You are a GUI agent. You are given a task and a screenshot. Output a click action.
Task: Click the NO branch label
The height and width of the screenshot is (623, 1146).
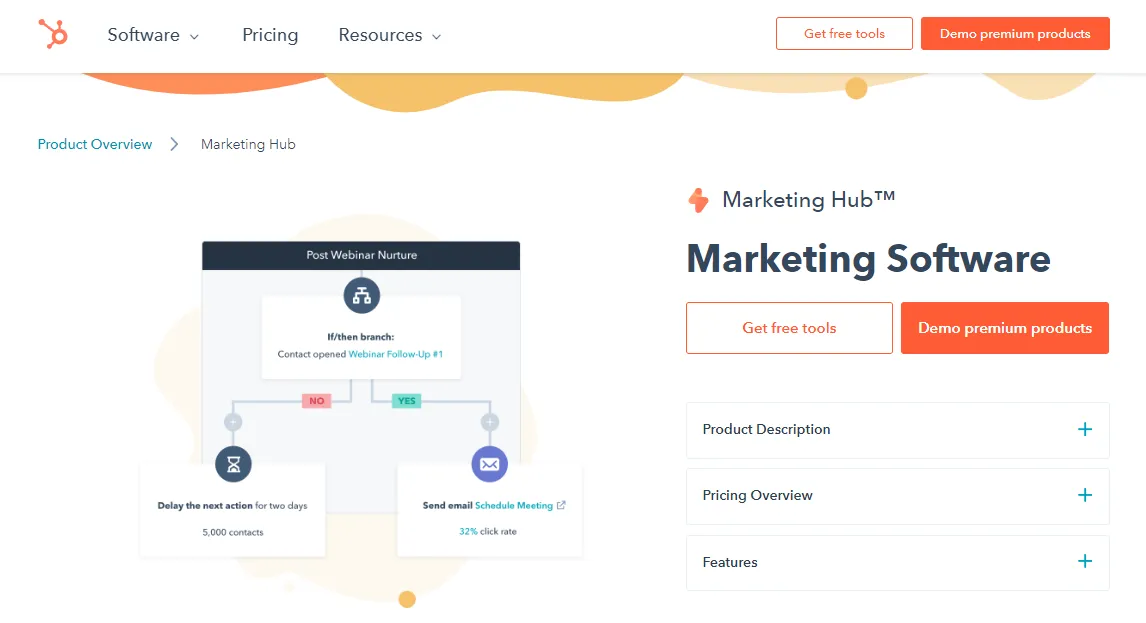[x=316, y=401]
